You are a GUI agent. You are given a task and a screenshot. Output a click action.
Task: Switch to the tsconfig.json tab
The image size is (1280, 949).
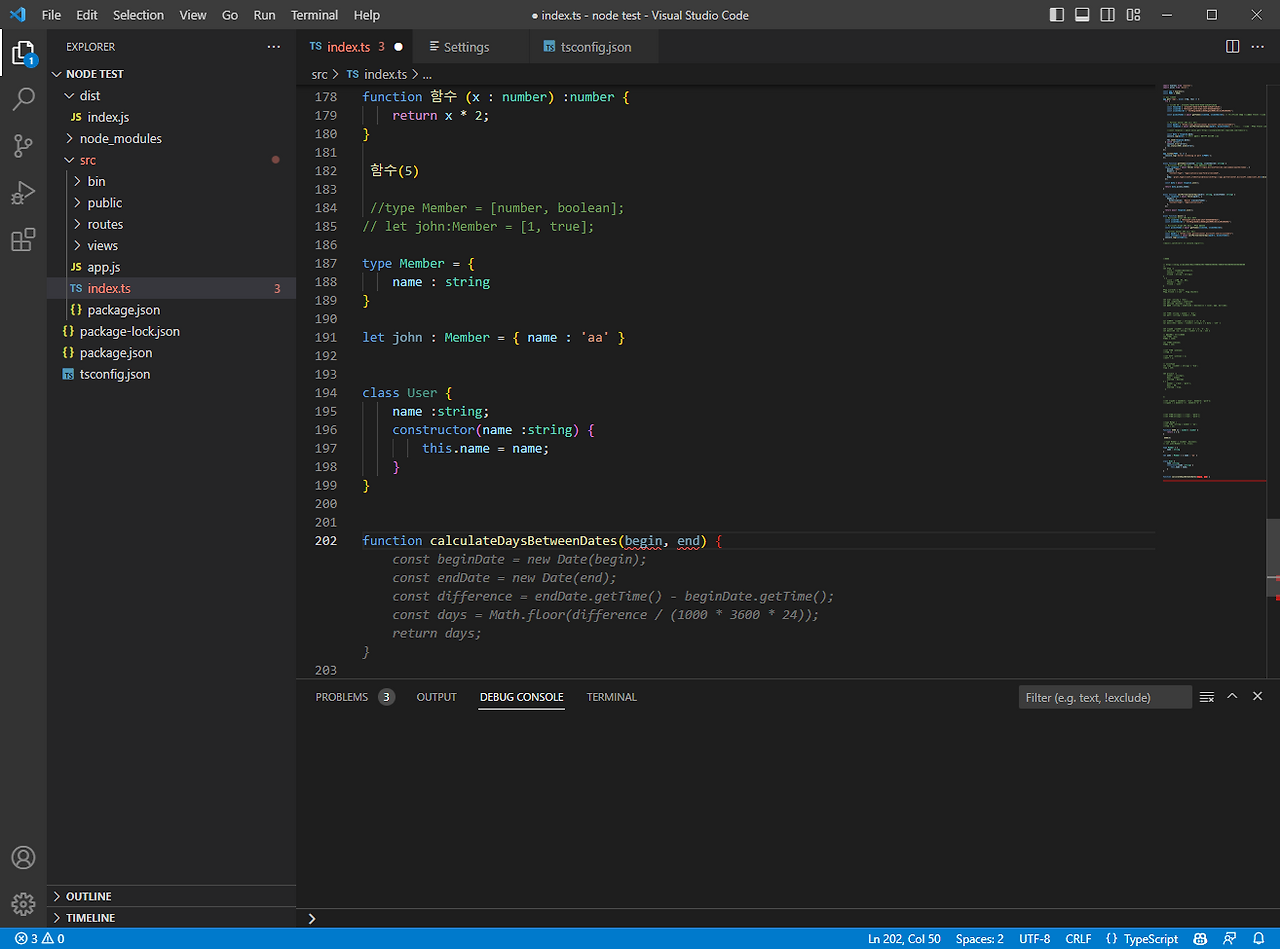[594, 46]
